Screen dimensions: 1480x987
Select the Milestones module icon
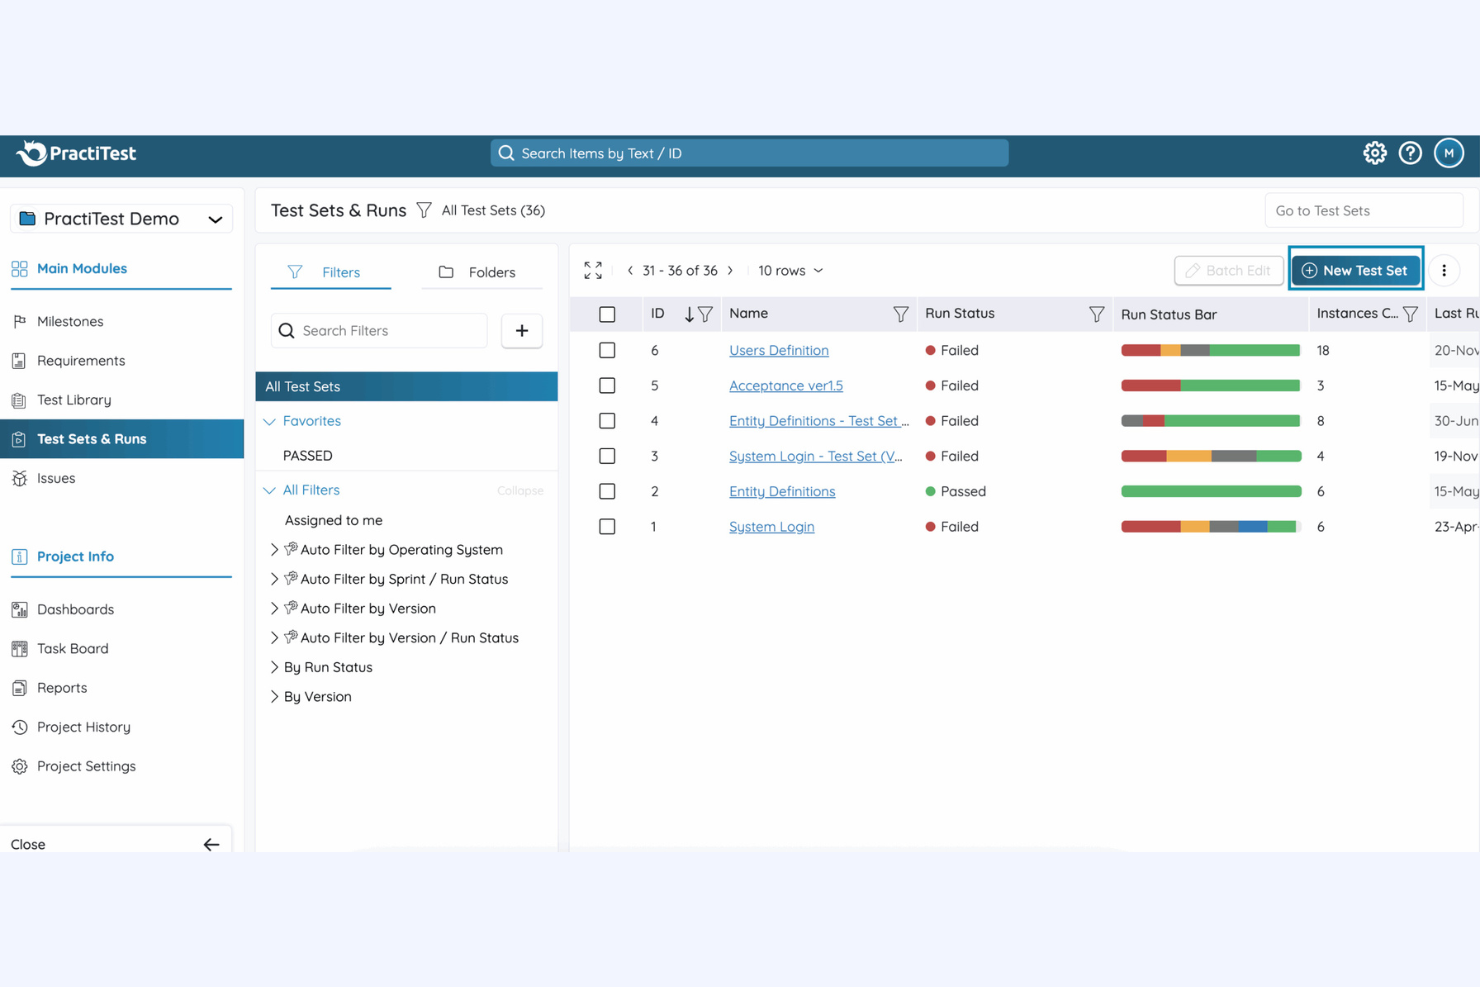click(22, 322)
